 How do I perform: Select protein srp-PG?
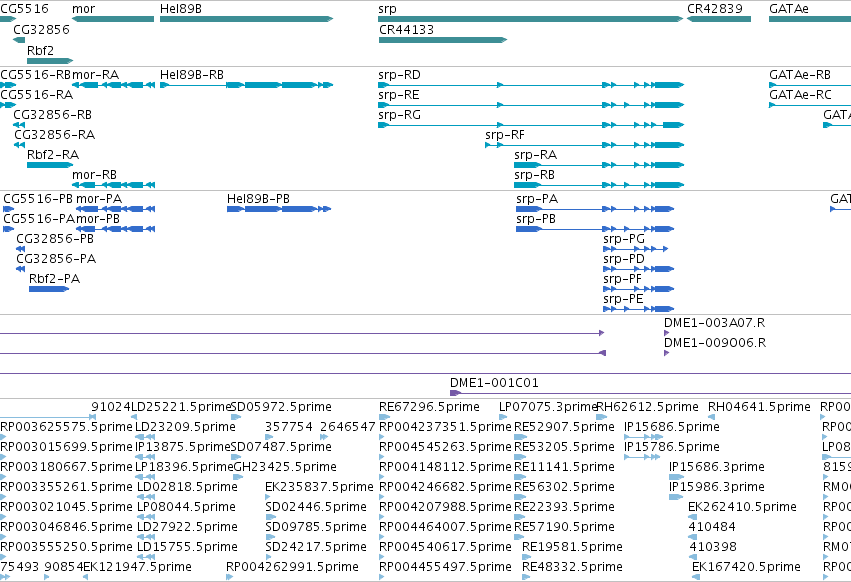636,249
